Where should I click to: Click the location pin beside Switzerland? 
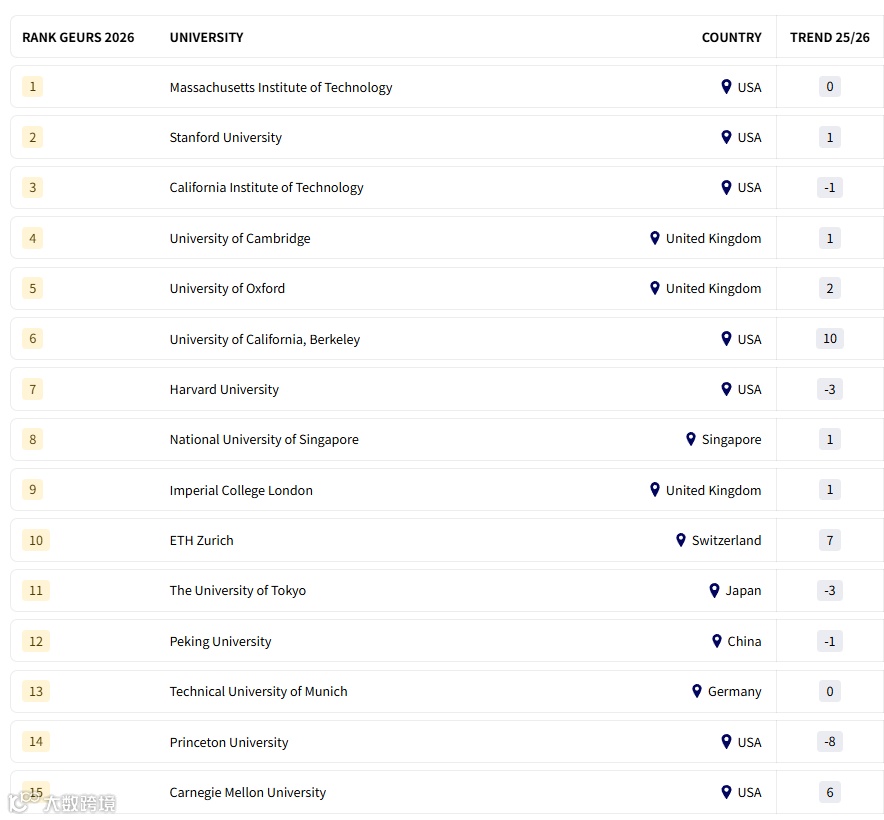681,540
